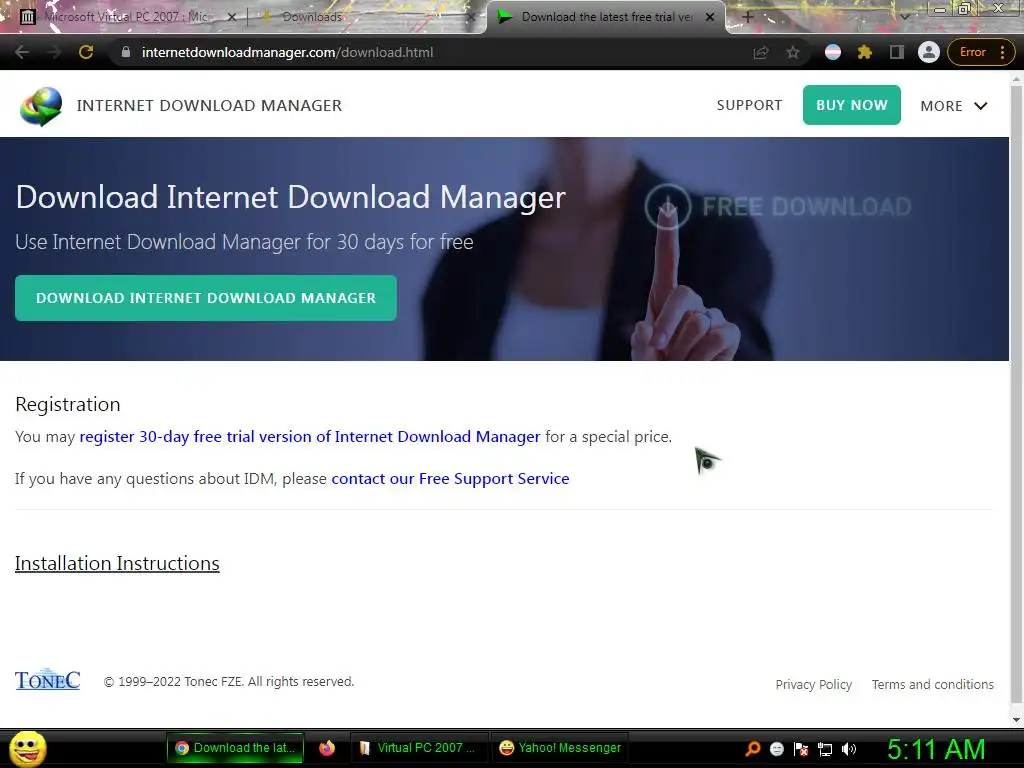Viewport: 1024px width, 768px height.
Task: Click the flag security tray icon
Action: coord(801,748)
